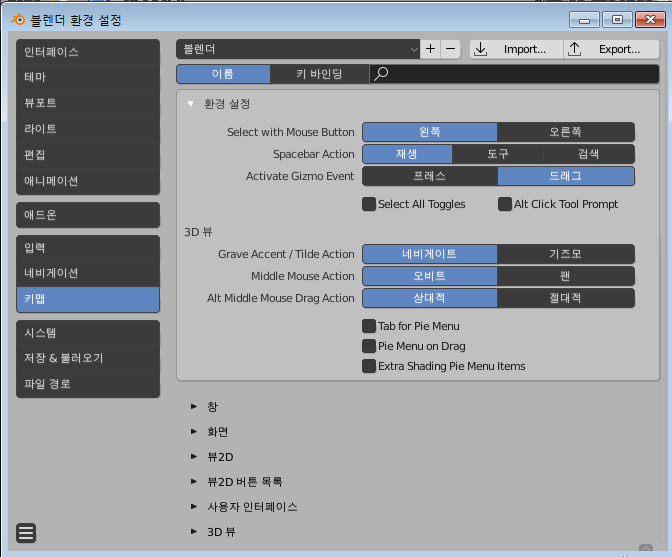Open the 테마 preferences tab
Screen dimensions: 672x557
pos(88,77)
